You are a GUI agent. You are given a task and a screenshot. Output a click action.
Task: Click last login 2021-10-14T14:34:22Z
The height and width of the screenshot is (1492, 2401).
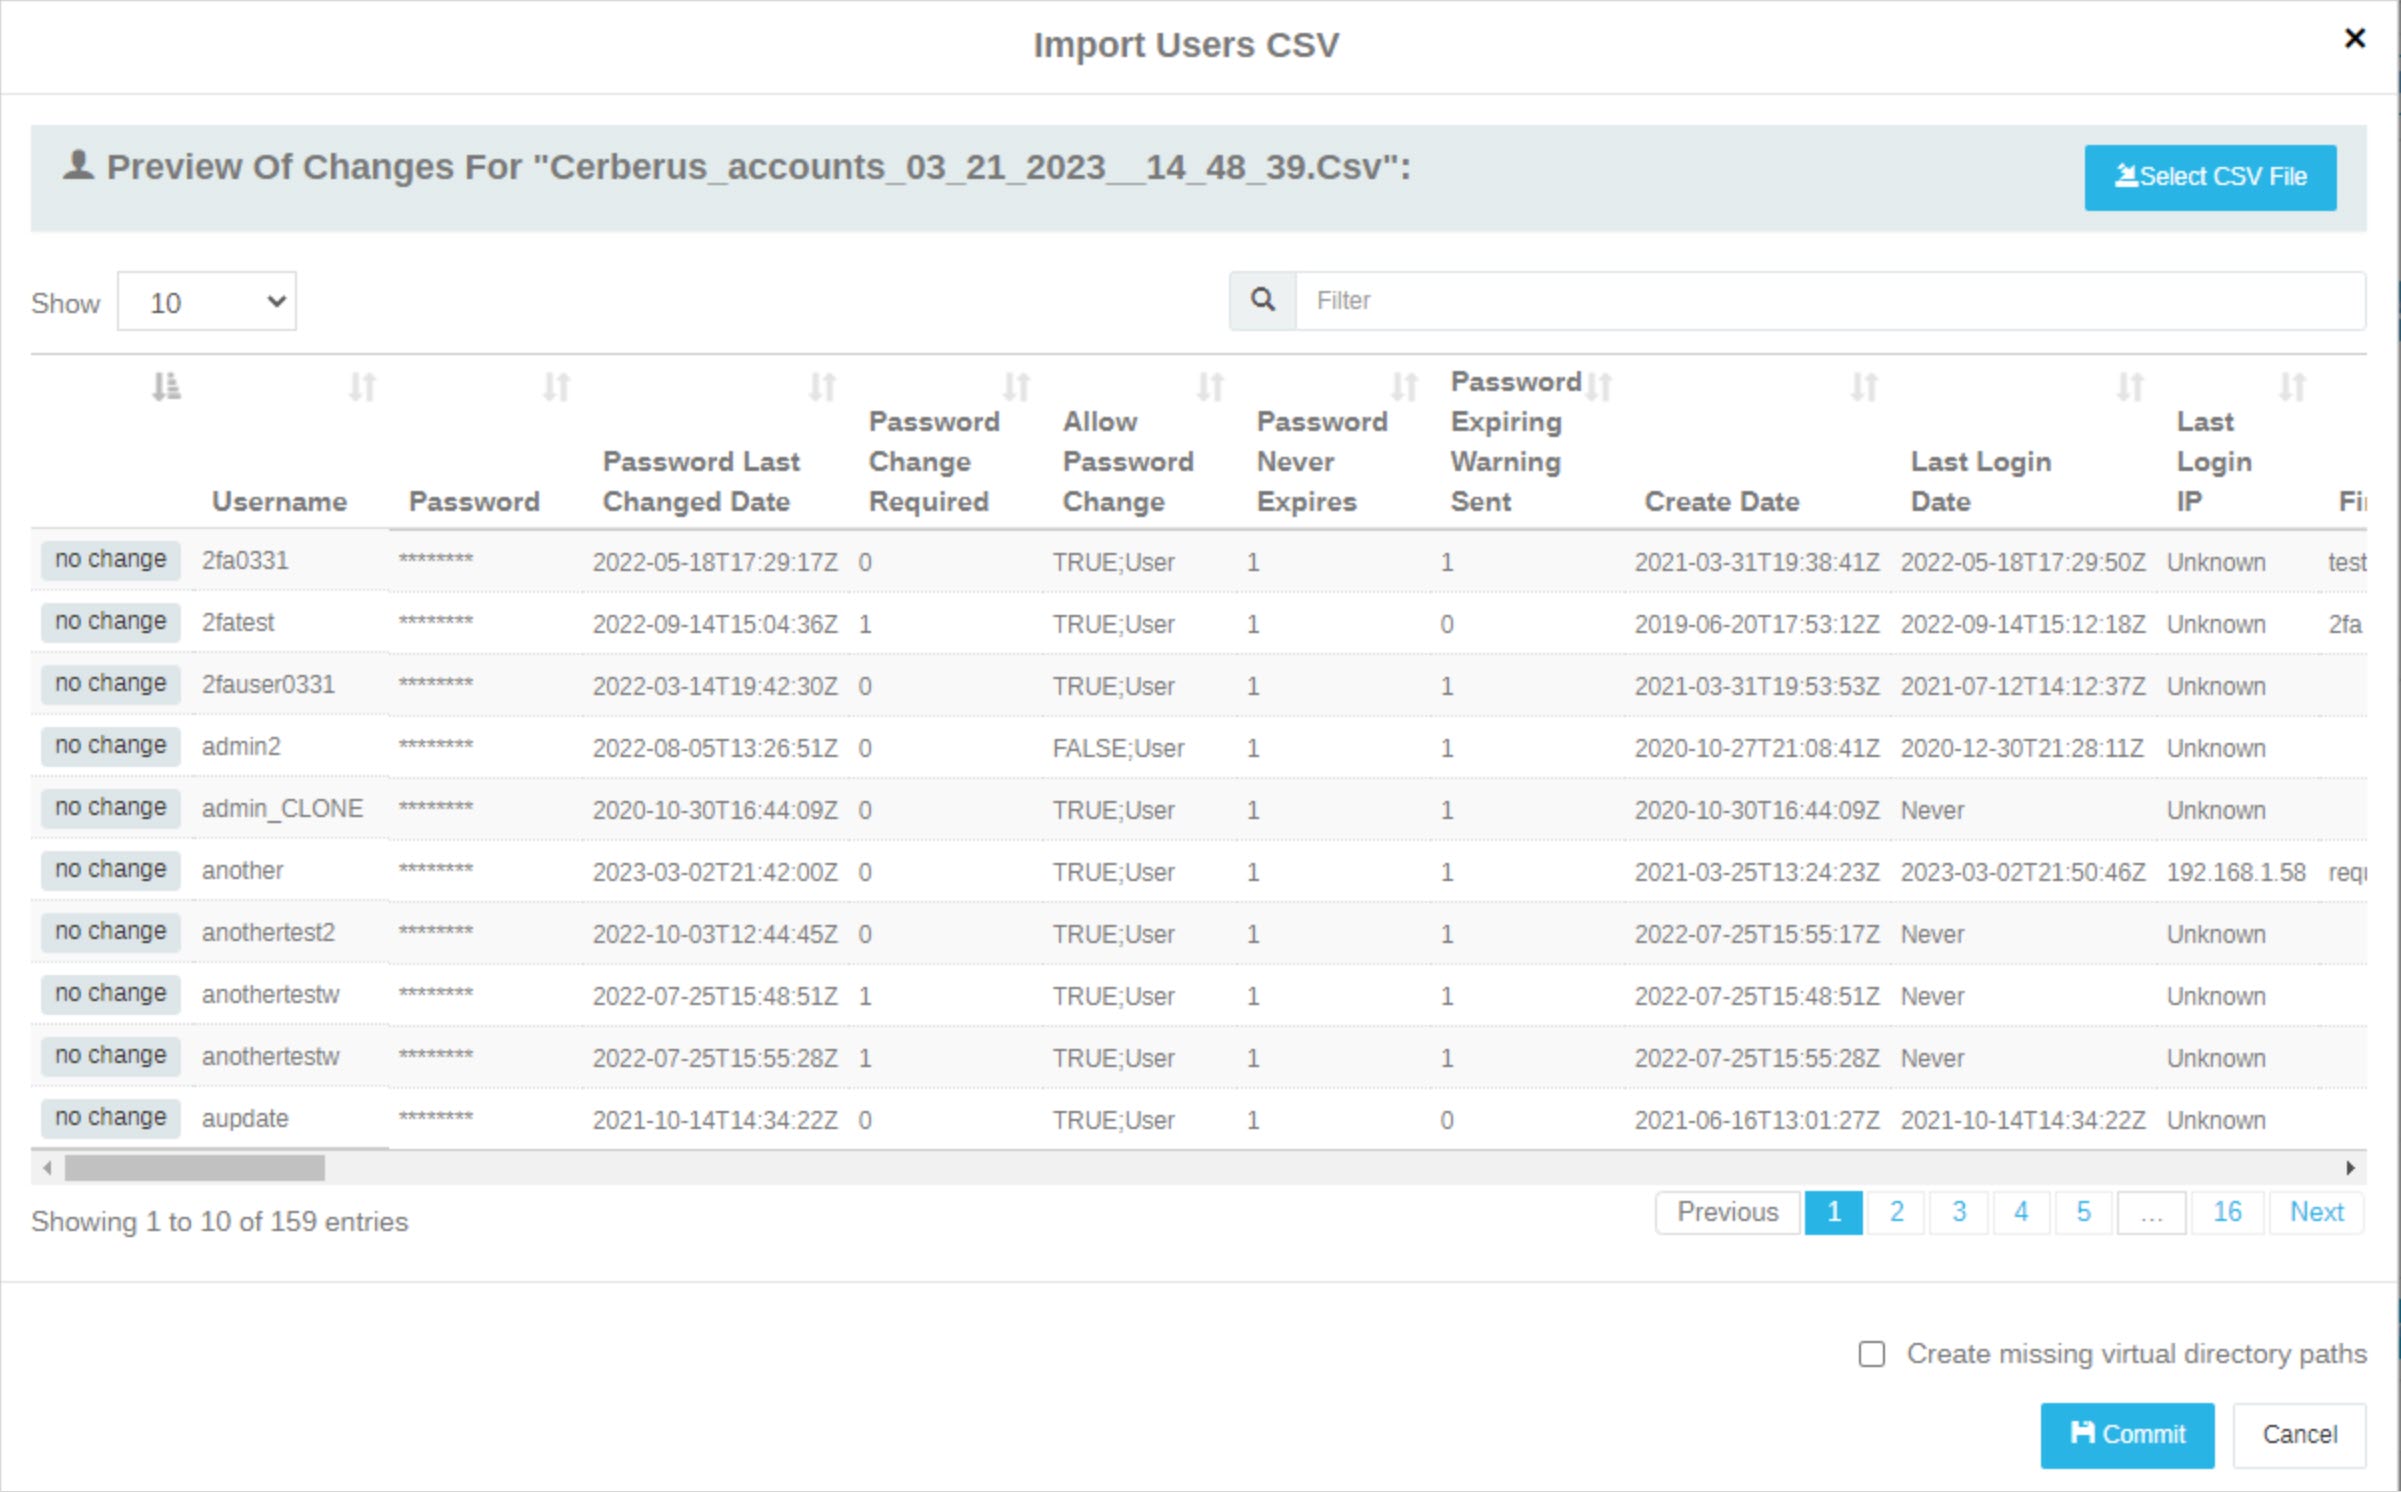(x=2023, y=1120)
